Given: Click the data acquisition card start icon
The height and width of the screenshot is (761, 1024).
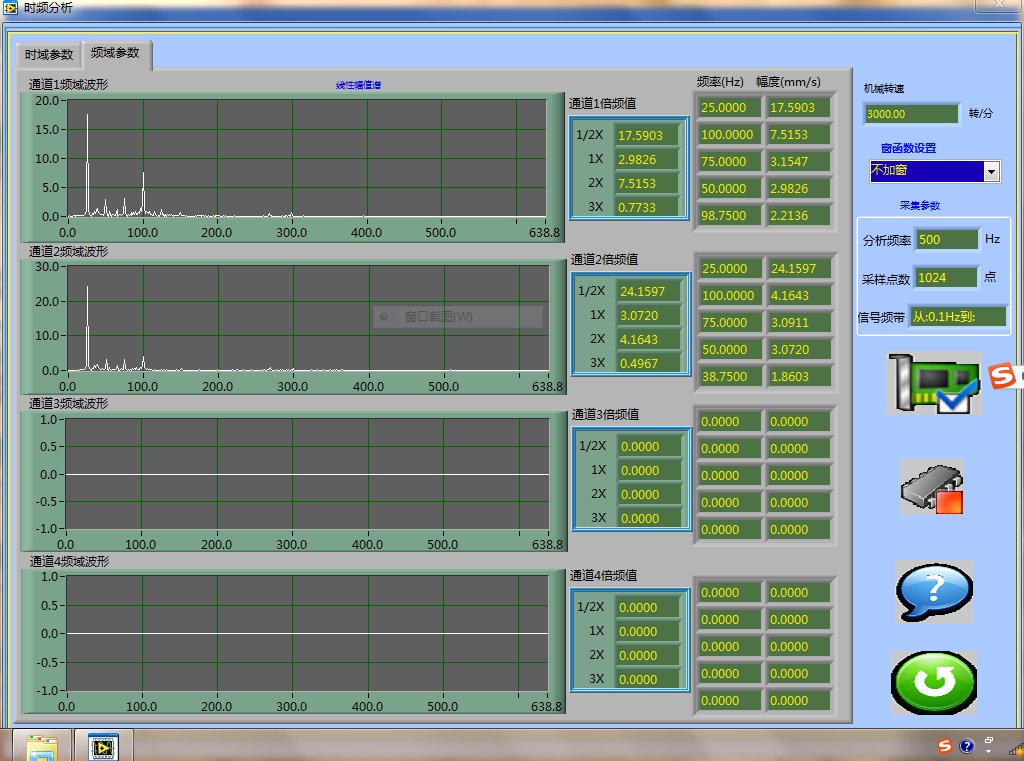Looking at the screenshot, I should click(933, 384).
